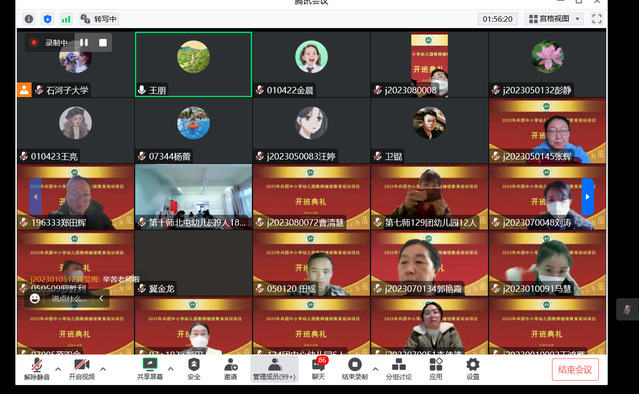
Task: Turn on camera via 开启视频
Action: click(x=82, y=369)
